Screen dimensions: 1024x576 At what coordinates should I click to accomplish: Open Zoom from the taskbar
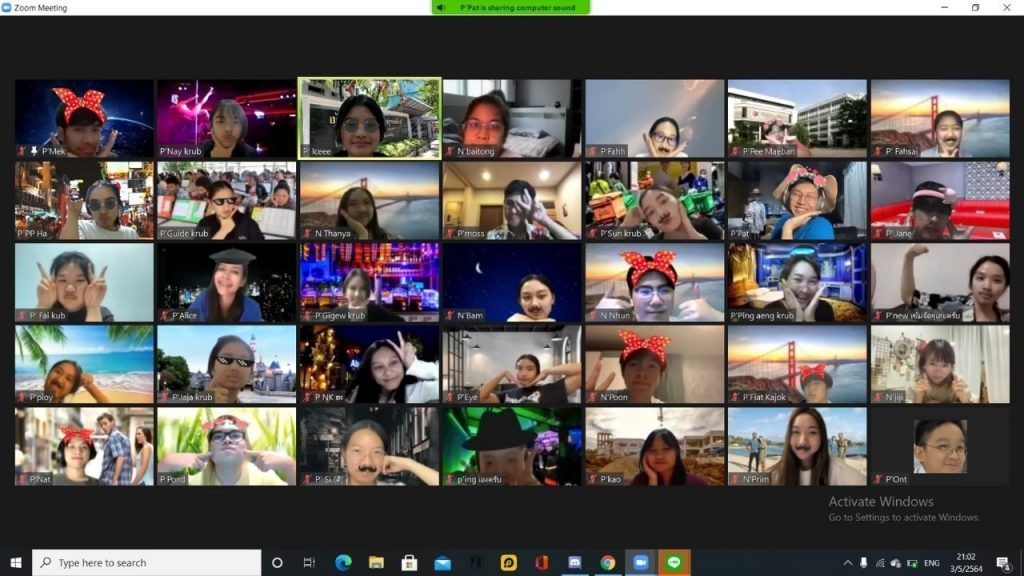pos(641,563)
